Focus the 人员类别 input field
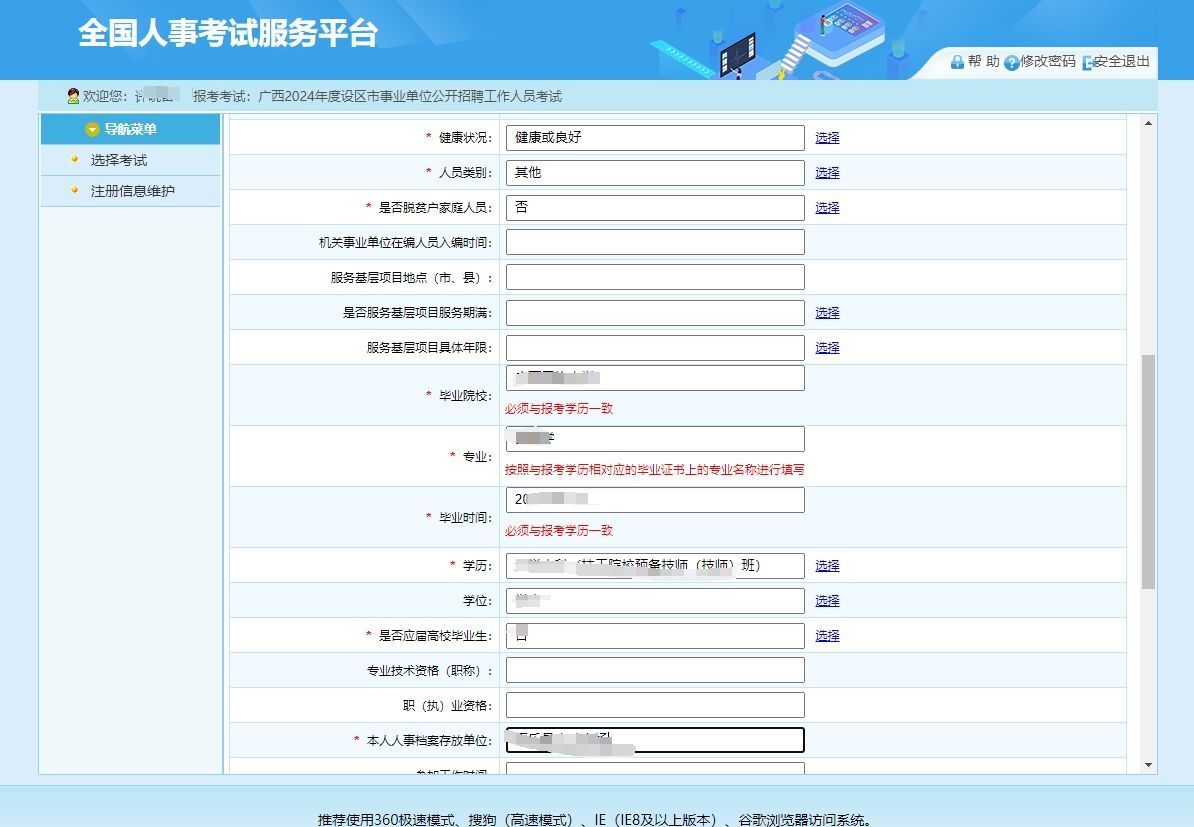 coord(655,173)
